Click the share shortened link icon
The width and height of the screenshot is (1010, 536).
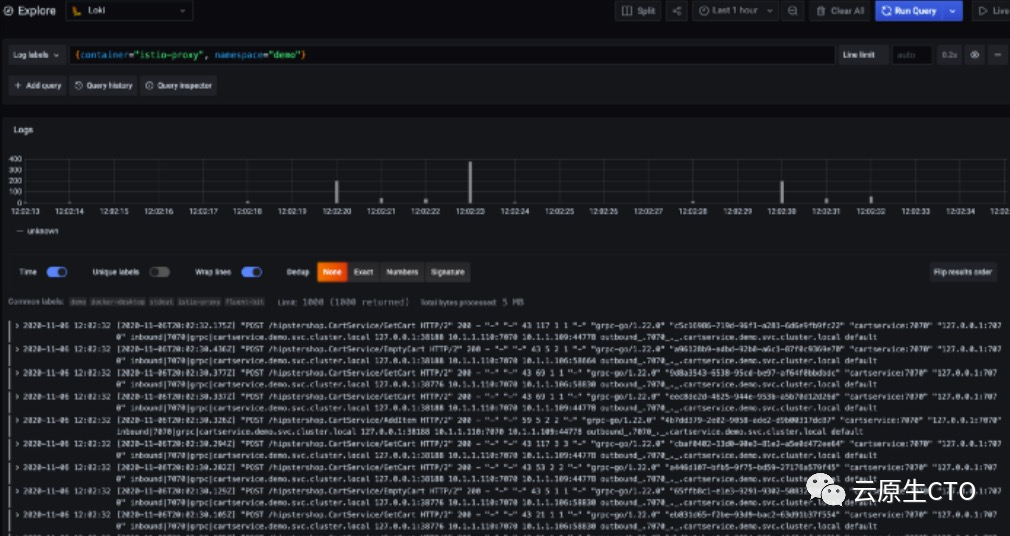676,11
